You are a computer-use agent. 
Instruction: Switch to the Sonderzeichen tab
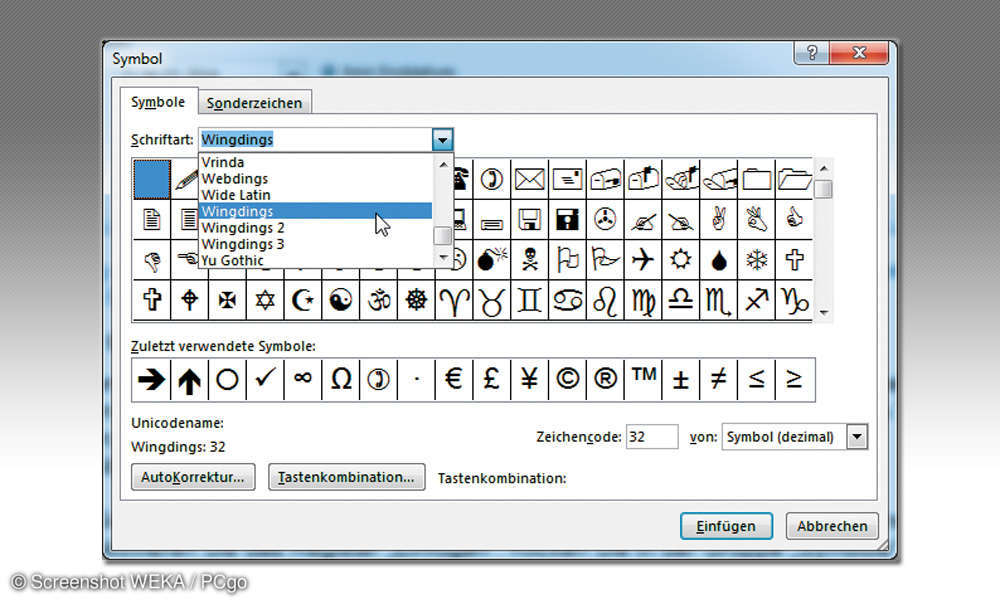point(253,101)
